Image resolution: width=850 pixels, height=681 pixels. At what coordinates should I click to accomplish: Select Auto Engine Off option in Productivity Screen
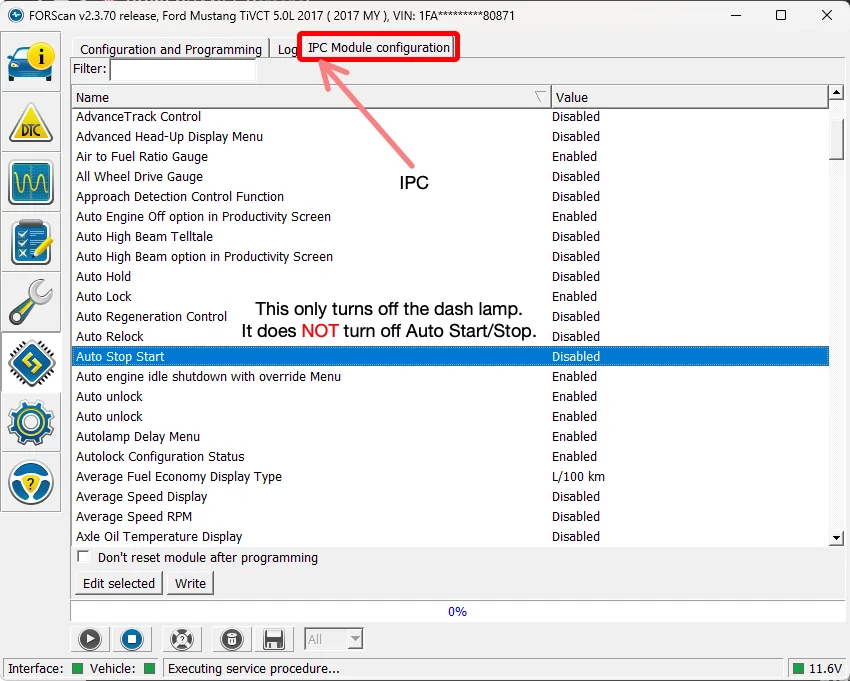(x=450, y=216)
